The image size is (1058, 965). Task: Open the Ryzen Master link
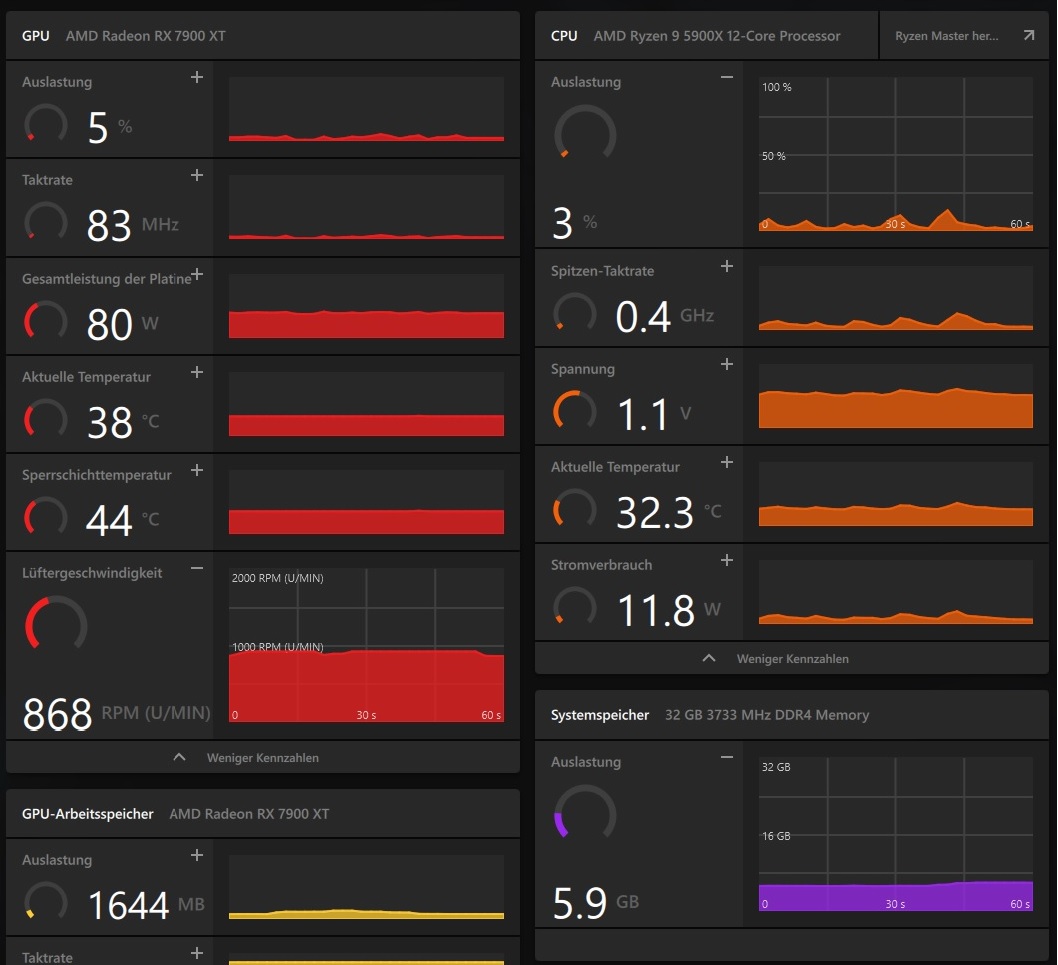[964, 36]
